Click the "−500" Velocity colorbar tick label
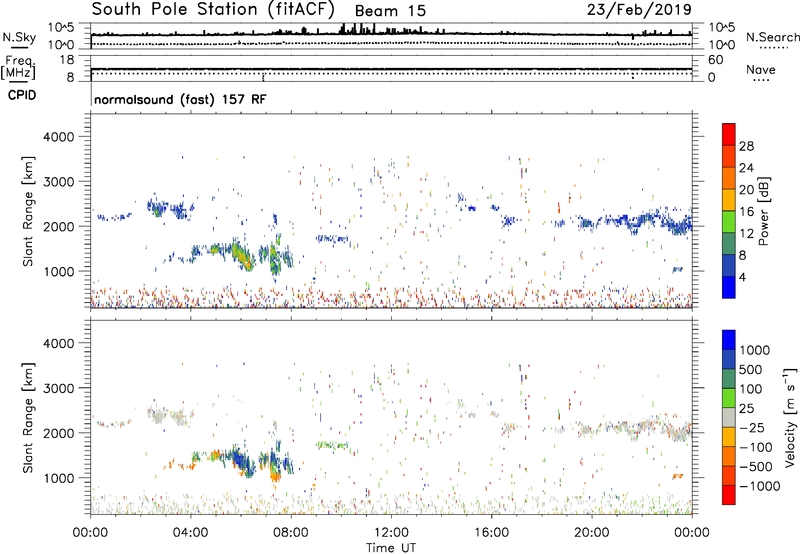This screenshot has width=800, height=554. pyautogui.click(x=756, y=466)
